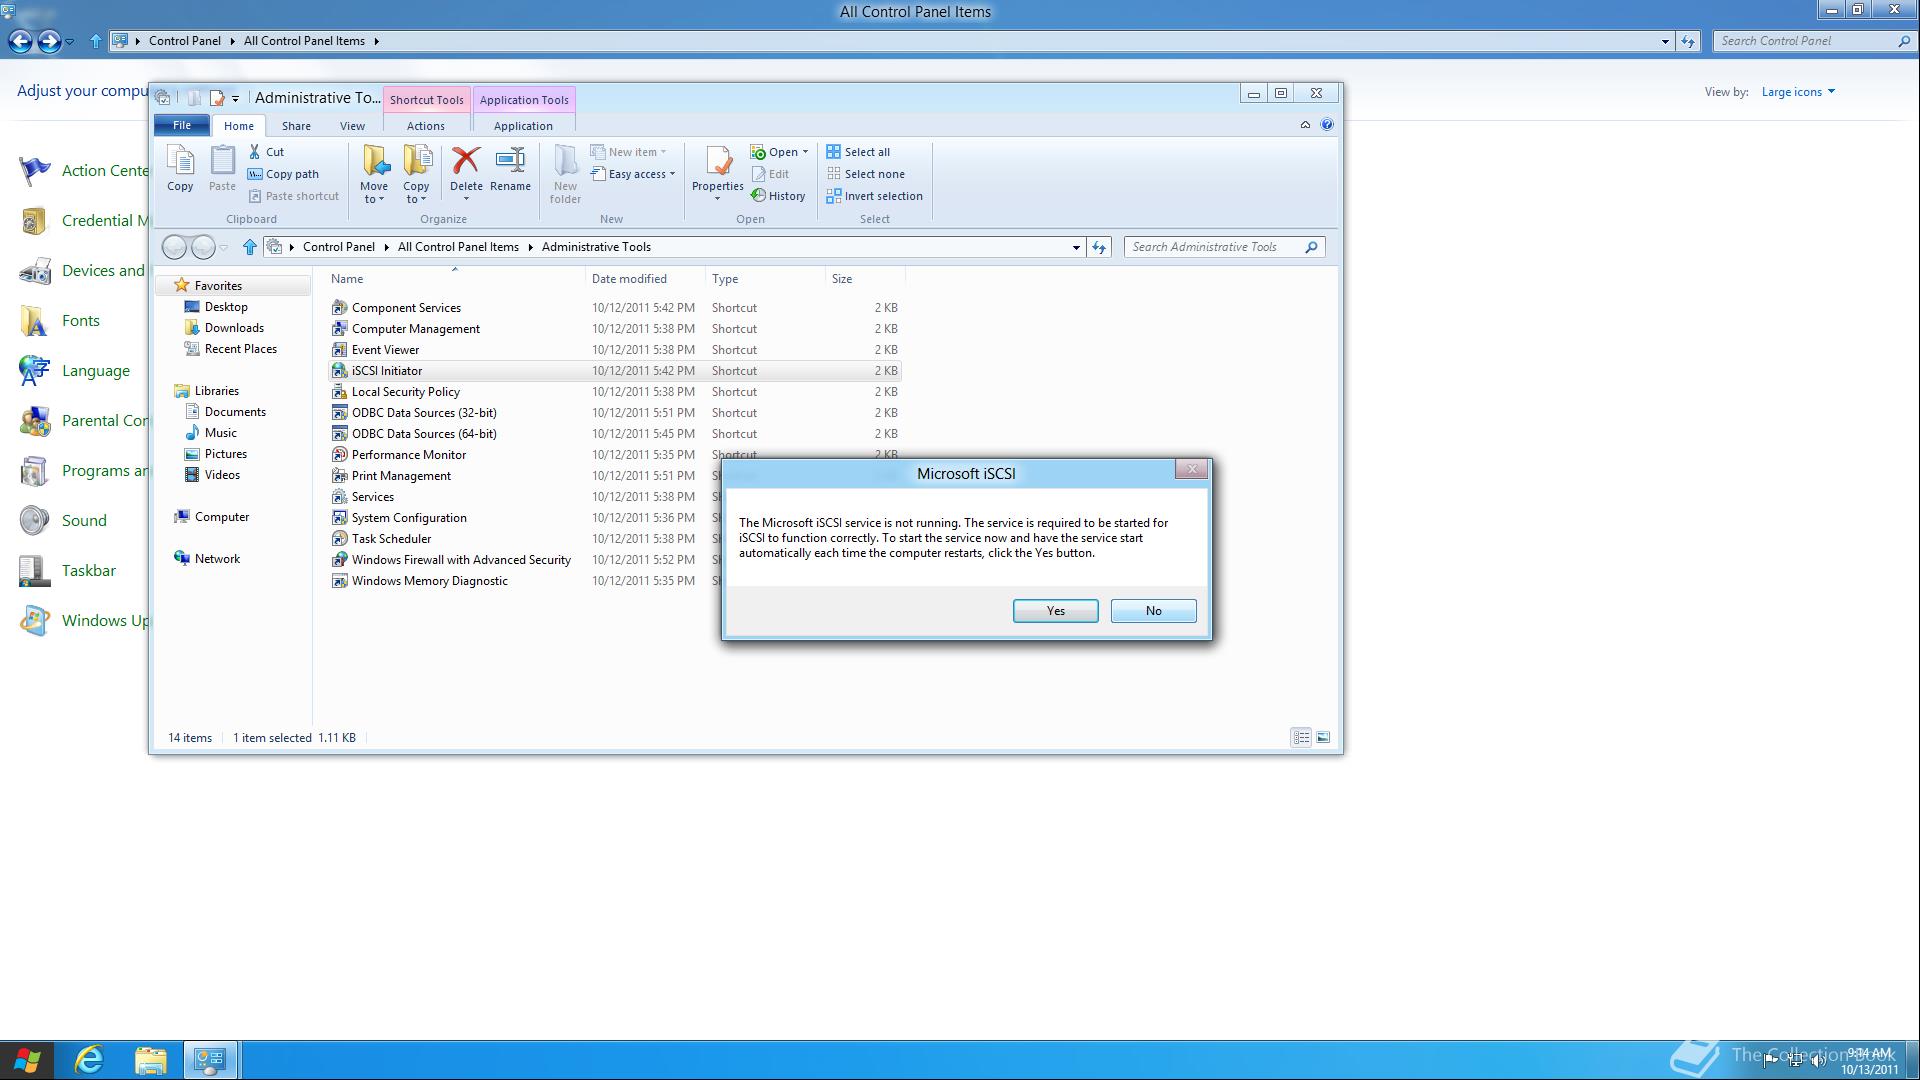Open Internet Explorer from the taskbar
This screenshot has width=1920, height=1080.
pyautogui.click(x=89, y=1060)
